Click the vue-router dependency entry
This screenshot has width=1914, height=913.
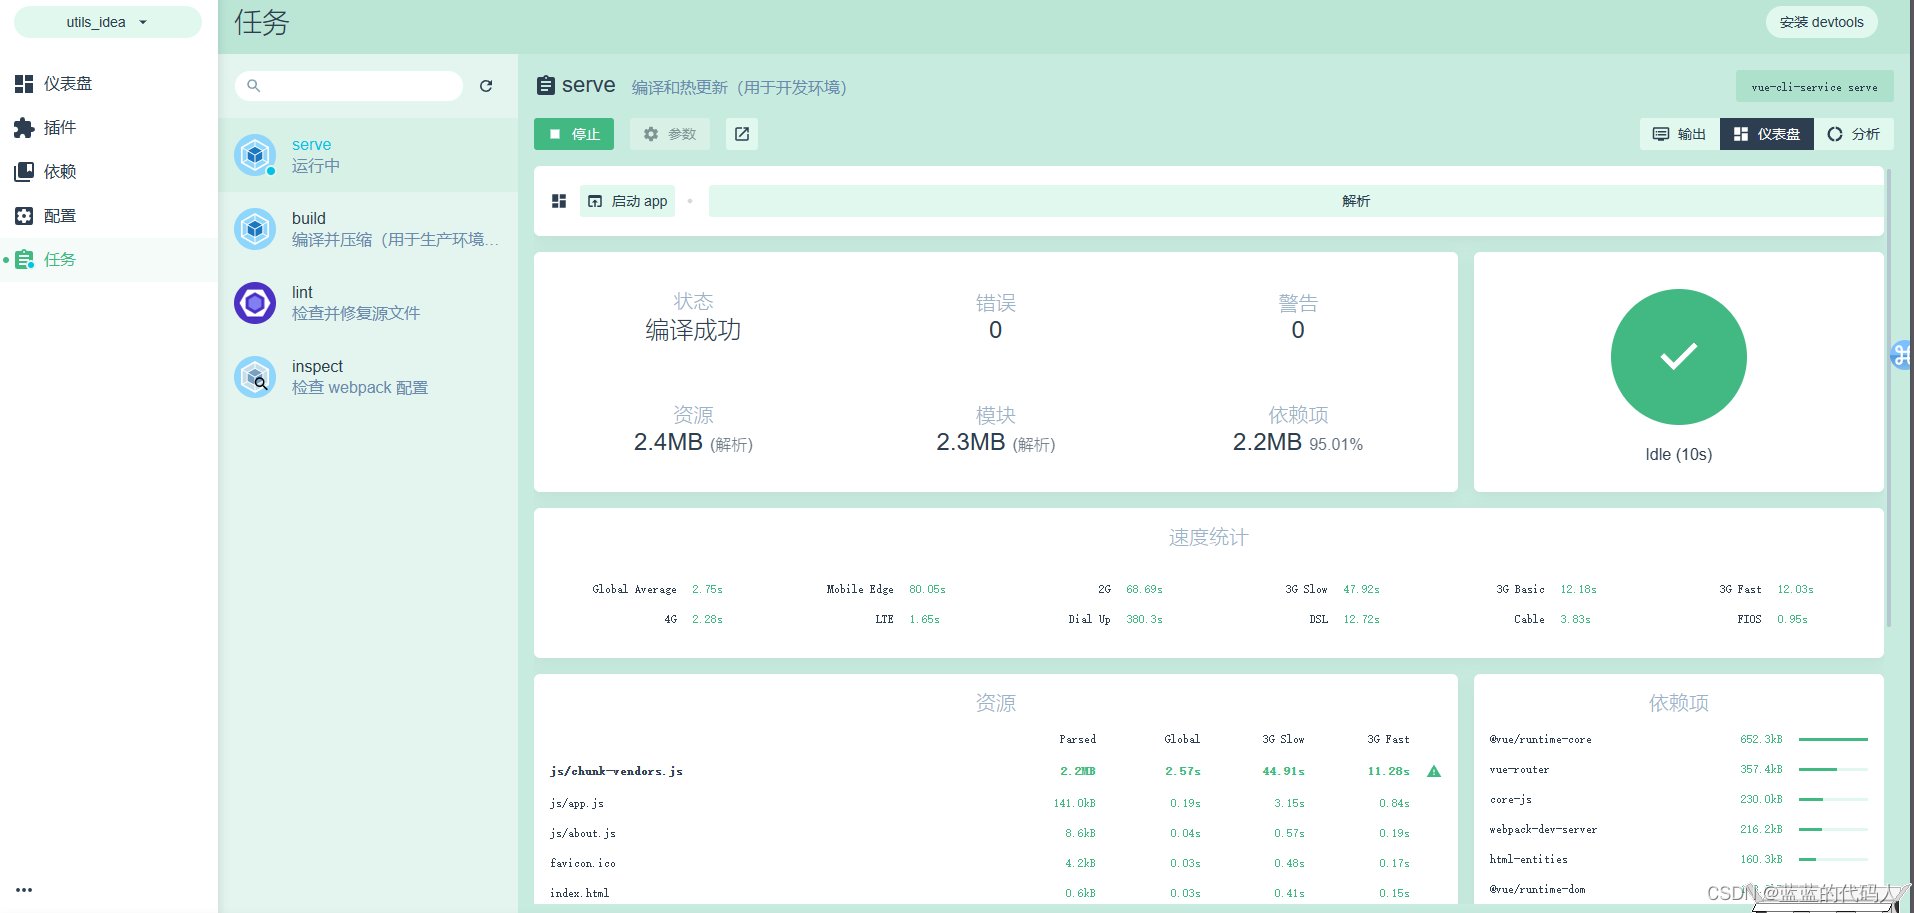pyautogui.click(x=1519, y=769)
